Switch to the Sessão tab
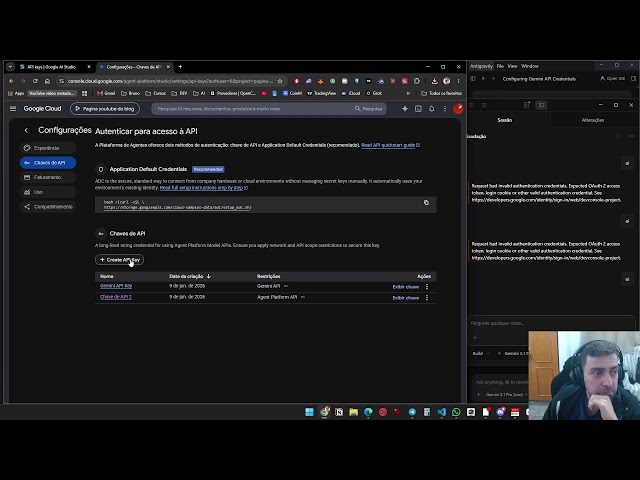This screenshot has height=480, width=640. click(504, 120)
